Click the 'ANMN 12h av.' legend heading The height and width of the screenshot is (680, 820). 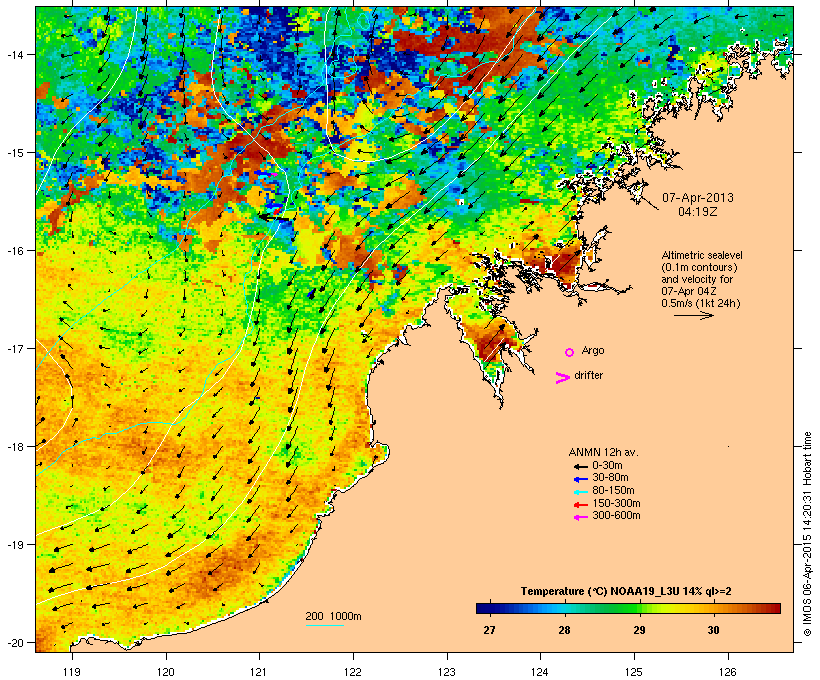pyautogui.click(x=603, y=452)
